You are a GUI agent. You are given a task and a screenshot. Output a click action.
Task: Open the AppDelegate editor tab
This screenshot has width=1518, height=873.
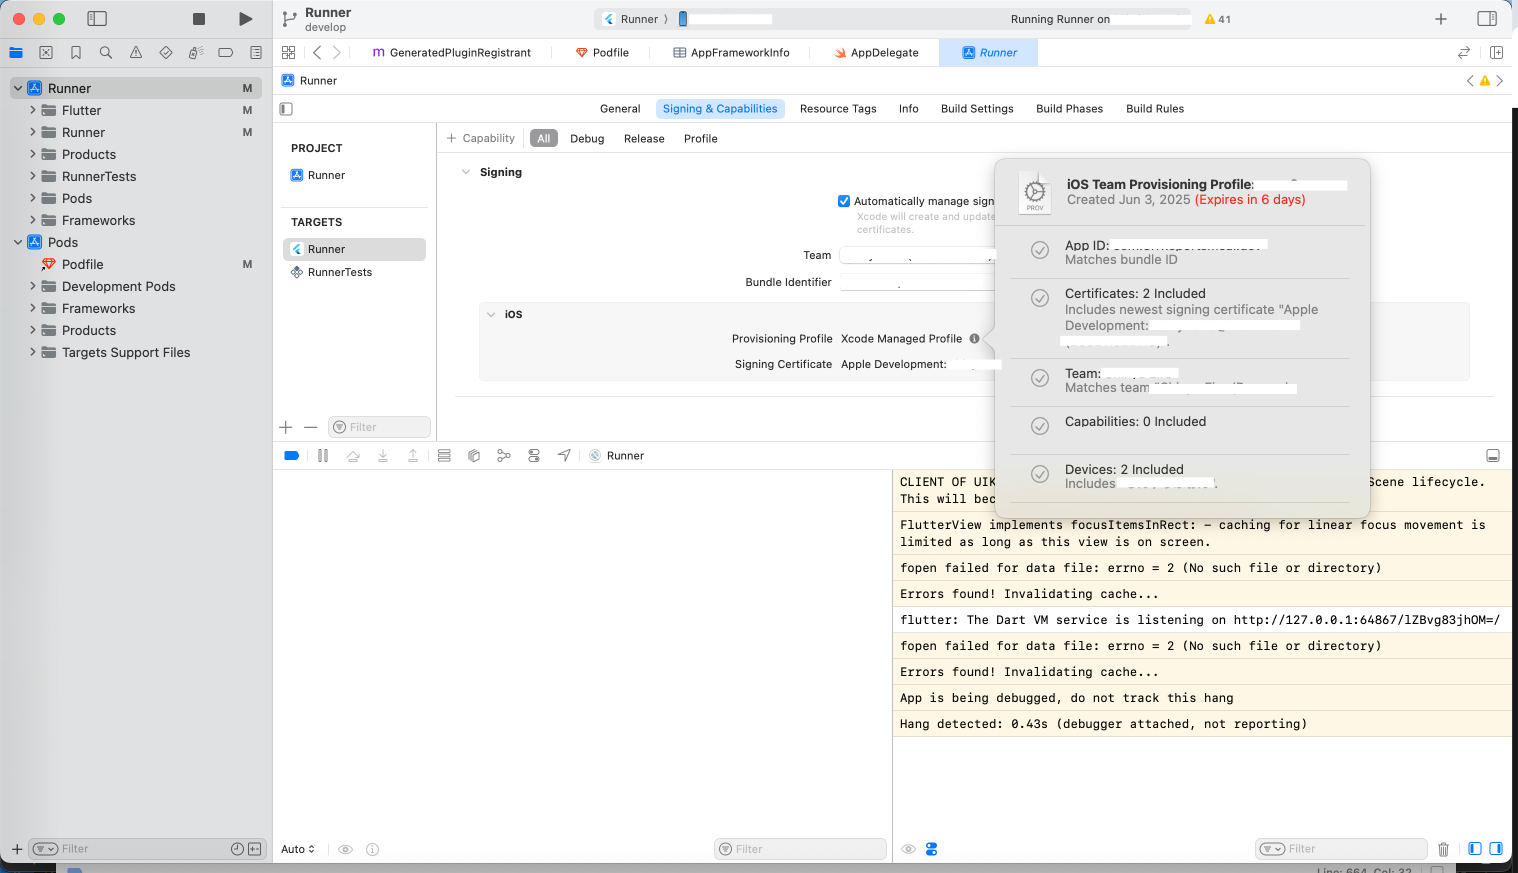[x=876, y=52]
